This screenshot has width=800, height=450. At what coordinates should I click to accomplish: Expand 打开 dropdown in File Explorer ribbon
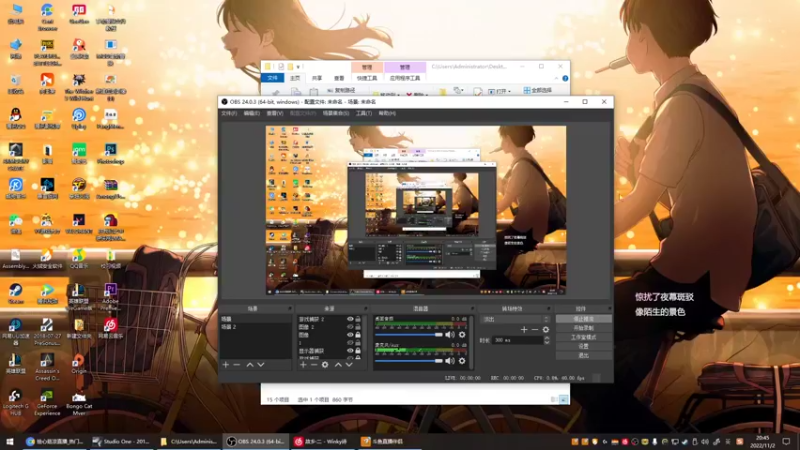pyautogui.click(x=500, y=91)
